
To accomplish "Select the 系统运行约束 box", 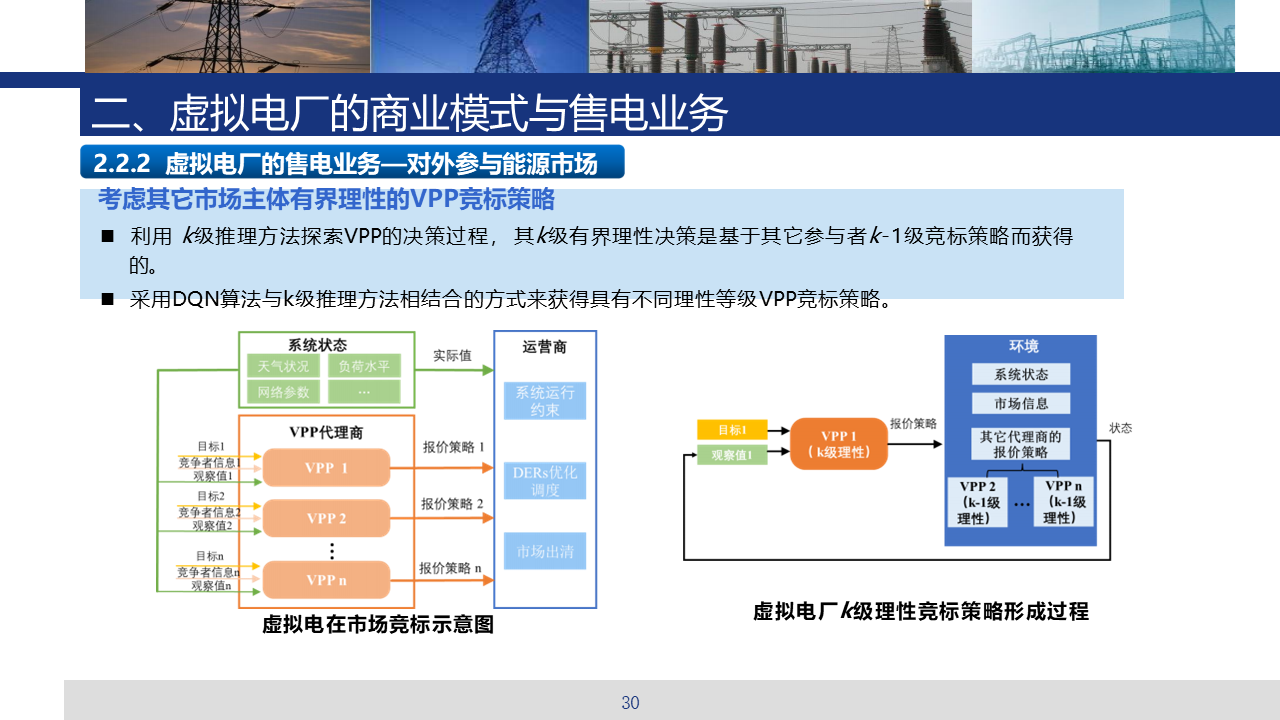I will point(545,401).
